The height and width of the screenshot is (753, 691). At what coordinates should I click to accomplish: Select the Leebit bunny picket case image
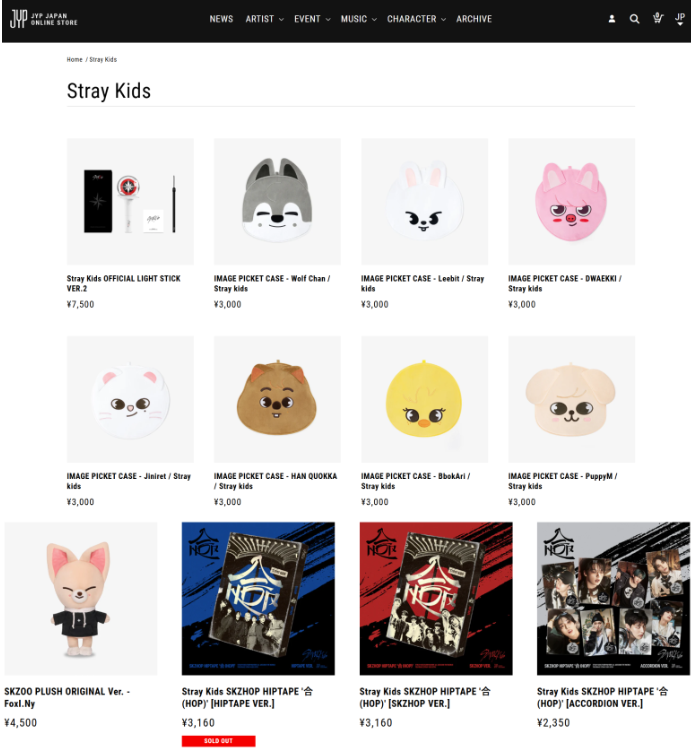click(424, 201)
